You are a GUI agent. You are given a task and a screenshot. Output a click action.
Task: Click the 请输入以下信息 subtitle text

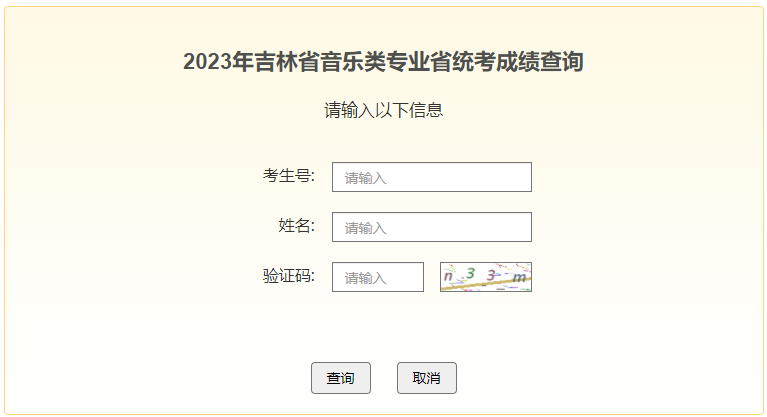pos(383,110)
